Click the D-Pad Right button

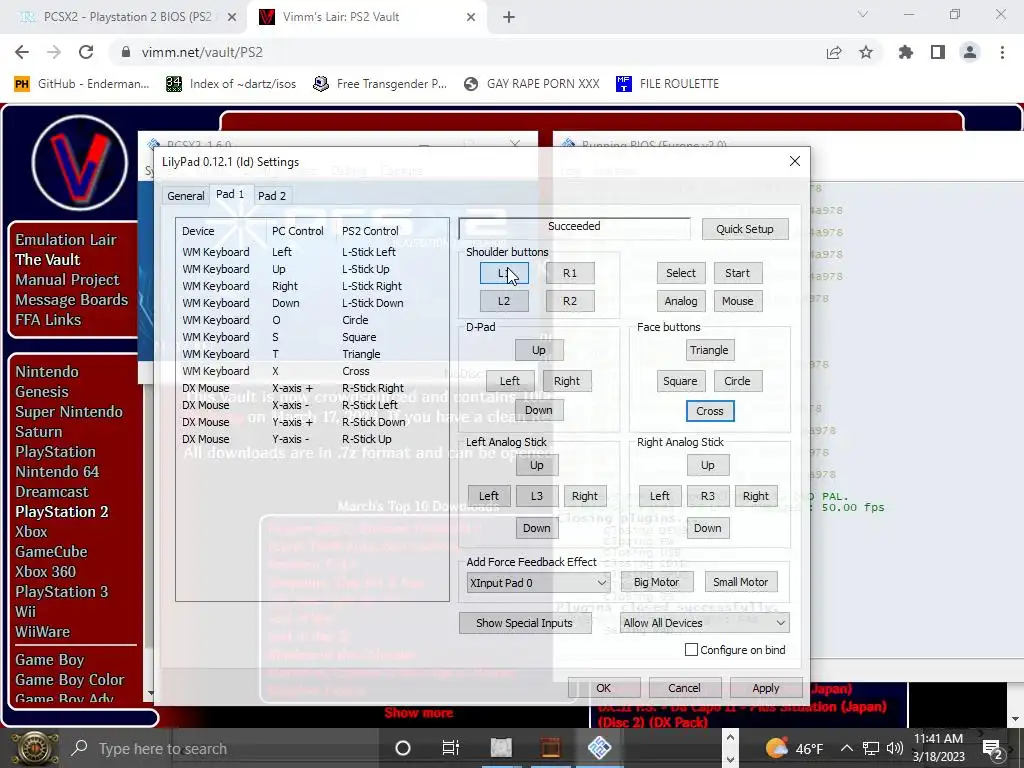coord(567,381)
